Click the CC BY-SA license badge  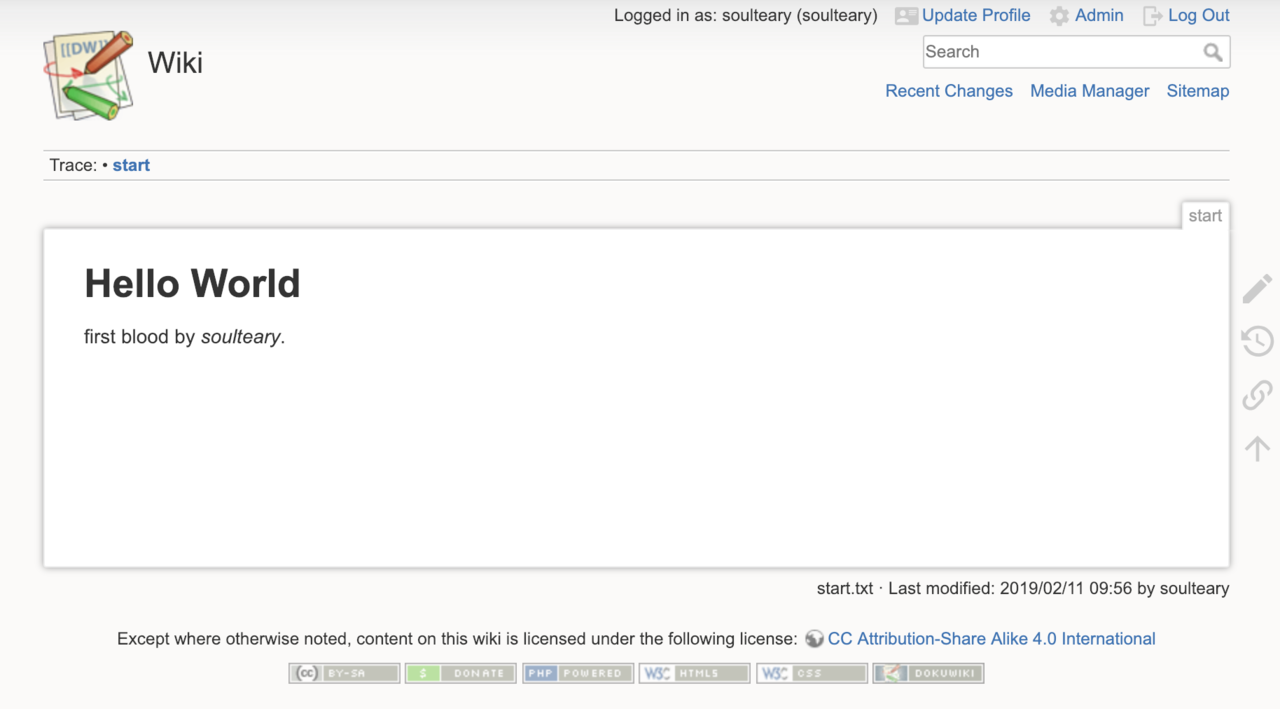[344, 673]
